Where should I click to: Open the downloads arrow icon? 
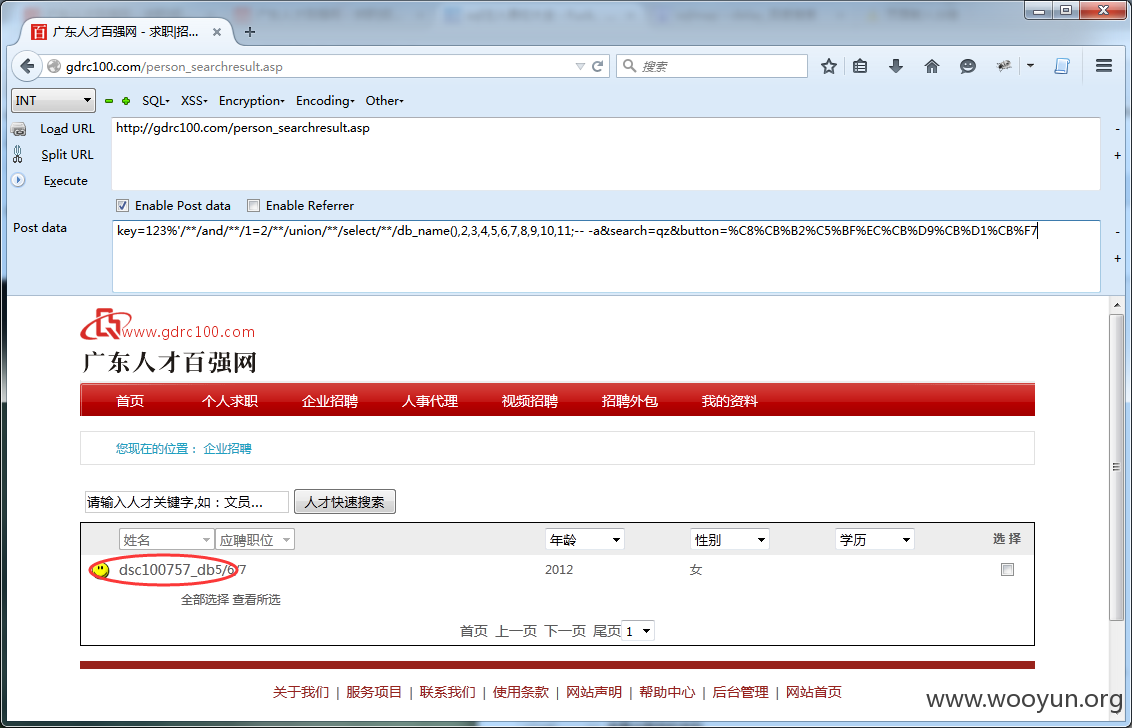[896, 66]
